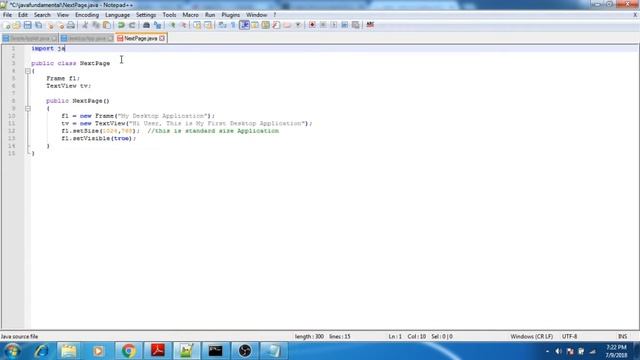This screenshot has width=640, height=360.
Task: Launch Google Chrome from taskbar
Action: pos(128,351)
